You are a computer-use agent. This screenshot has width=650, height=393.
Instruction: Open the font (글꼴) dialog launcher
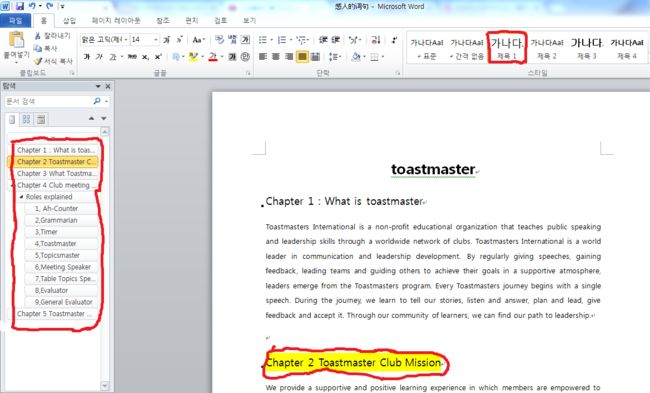click(x=248, y=73)
